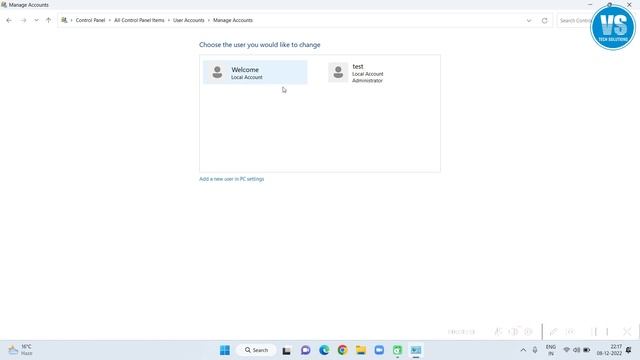Click the volume speaker tray icon
Viewport: 640px width, 360px height.
(x=576, y=350)
